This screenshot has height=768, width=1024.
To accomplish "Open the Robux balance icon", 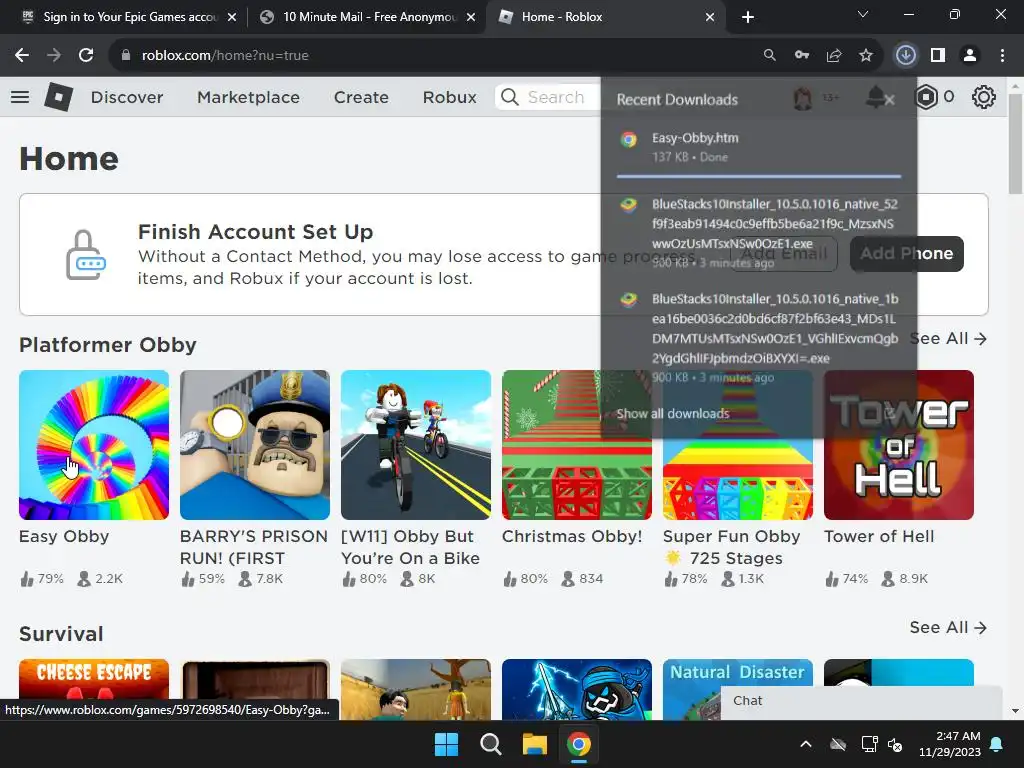I will coord(926,97).
